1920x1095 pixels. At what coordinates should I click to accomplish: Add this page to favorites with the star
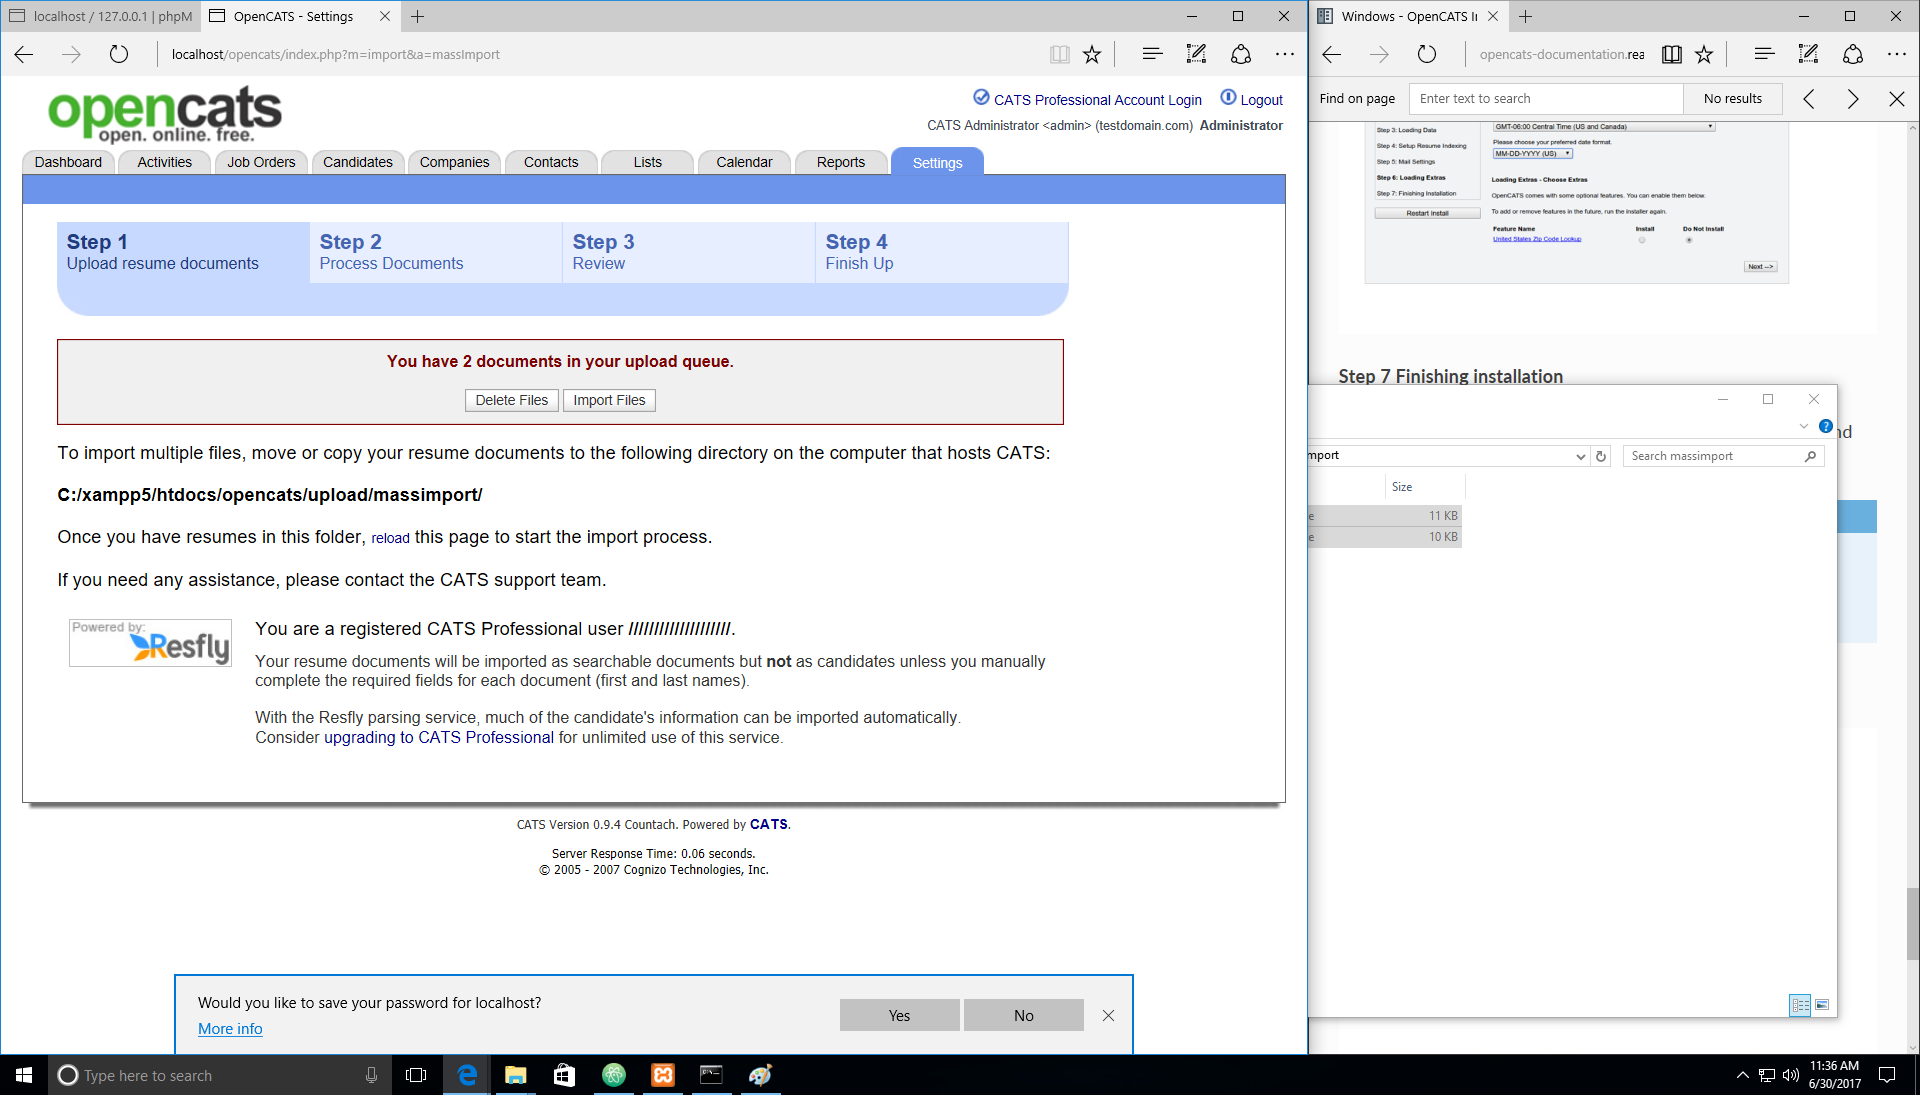pos(1092,54)
